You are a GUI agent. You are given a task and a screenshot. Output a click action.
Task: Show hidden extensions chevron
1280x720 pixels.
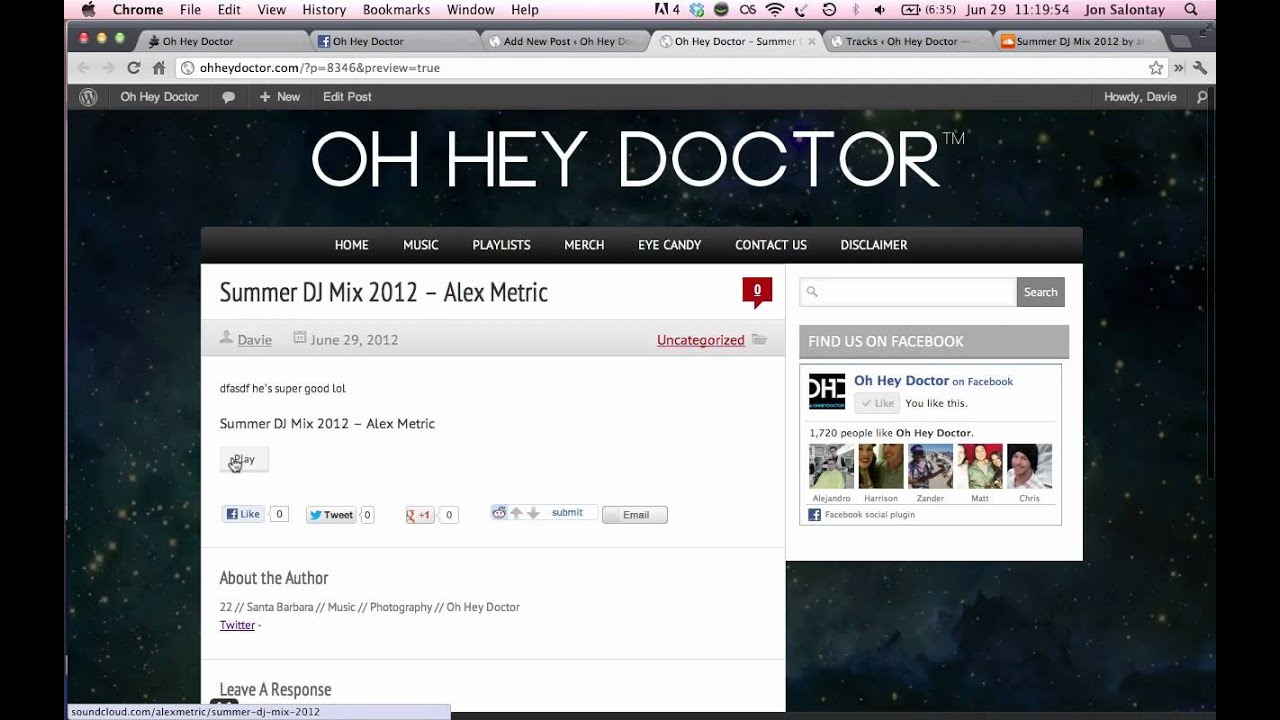pos(1179,68)
